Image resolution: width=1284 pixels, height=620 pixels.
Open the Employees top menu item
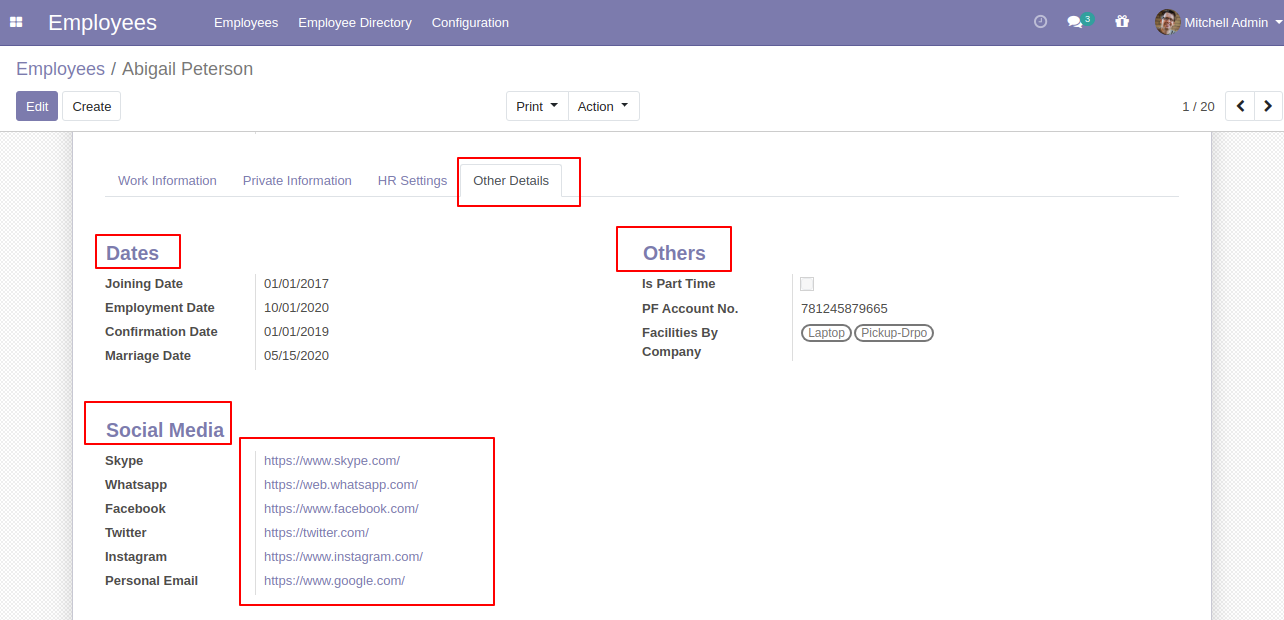[246, 22]
